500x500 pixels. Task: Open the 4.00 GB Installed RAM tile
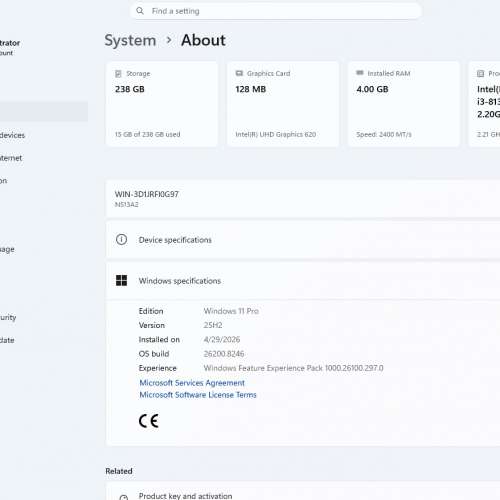click(x=404, y=104)
